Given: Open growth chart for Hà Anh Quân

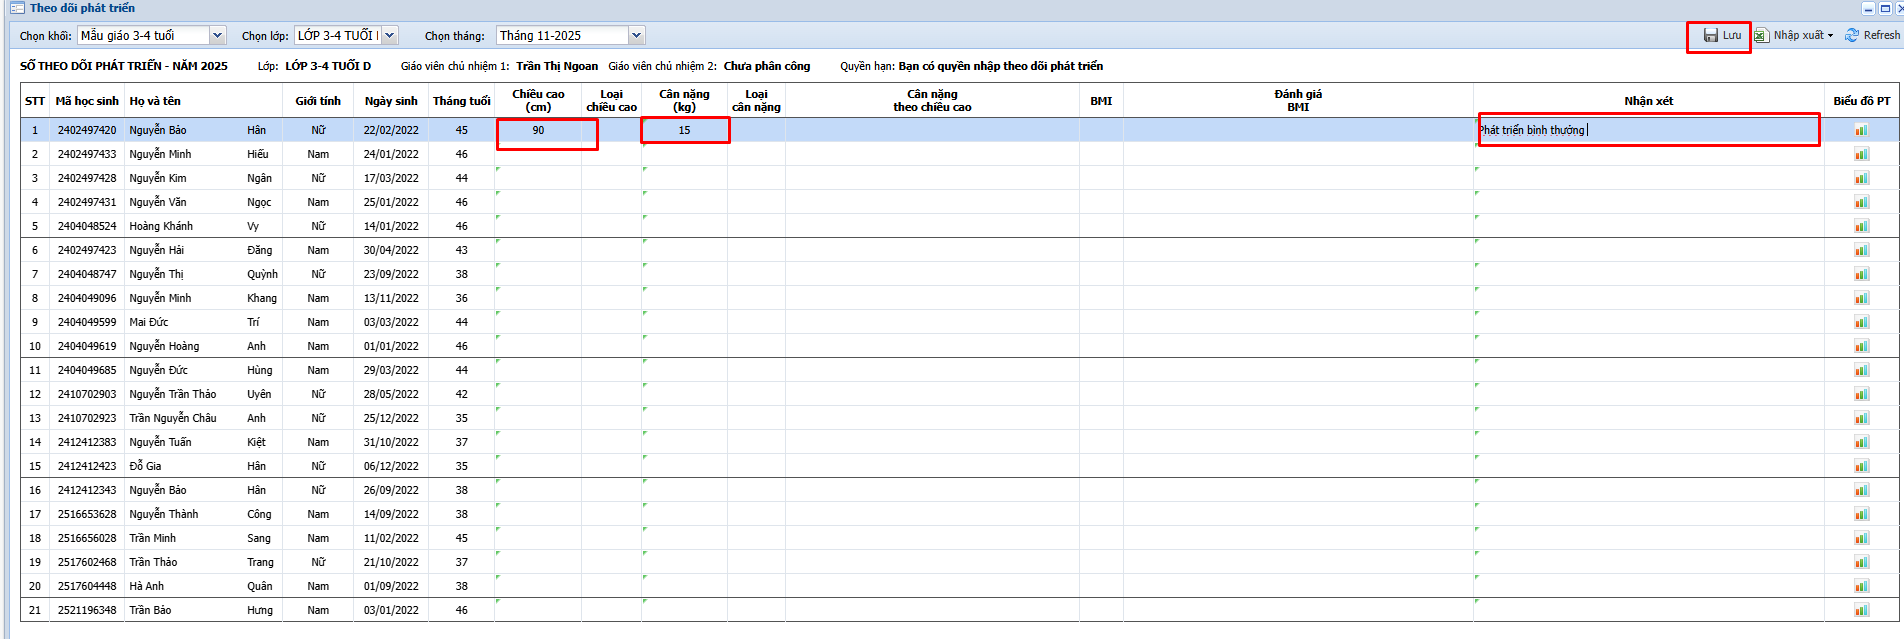Looking at the screenshot, I should (x=1861, y=586).
